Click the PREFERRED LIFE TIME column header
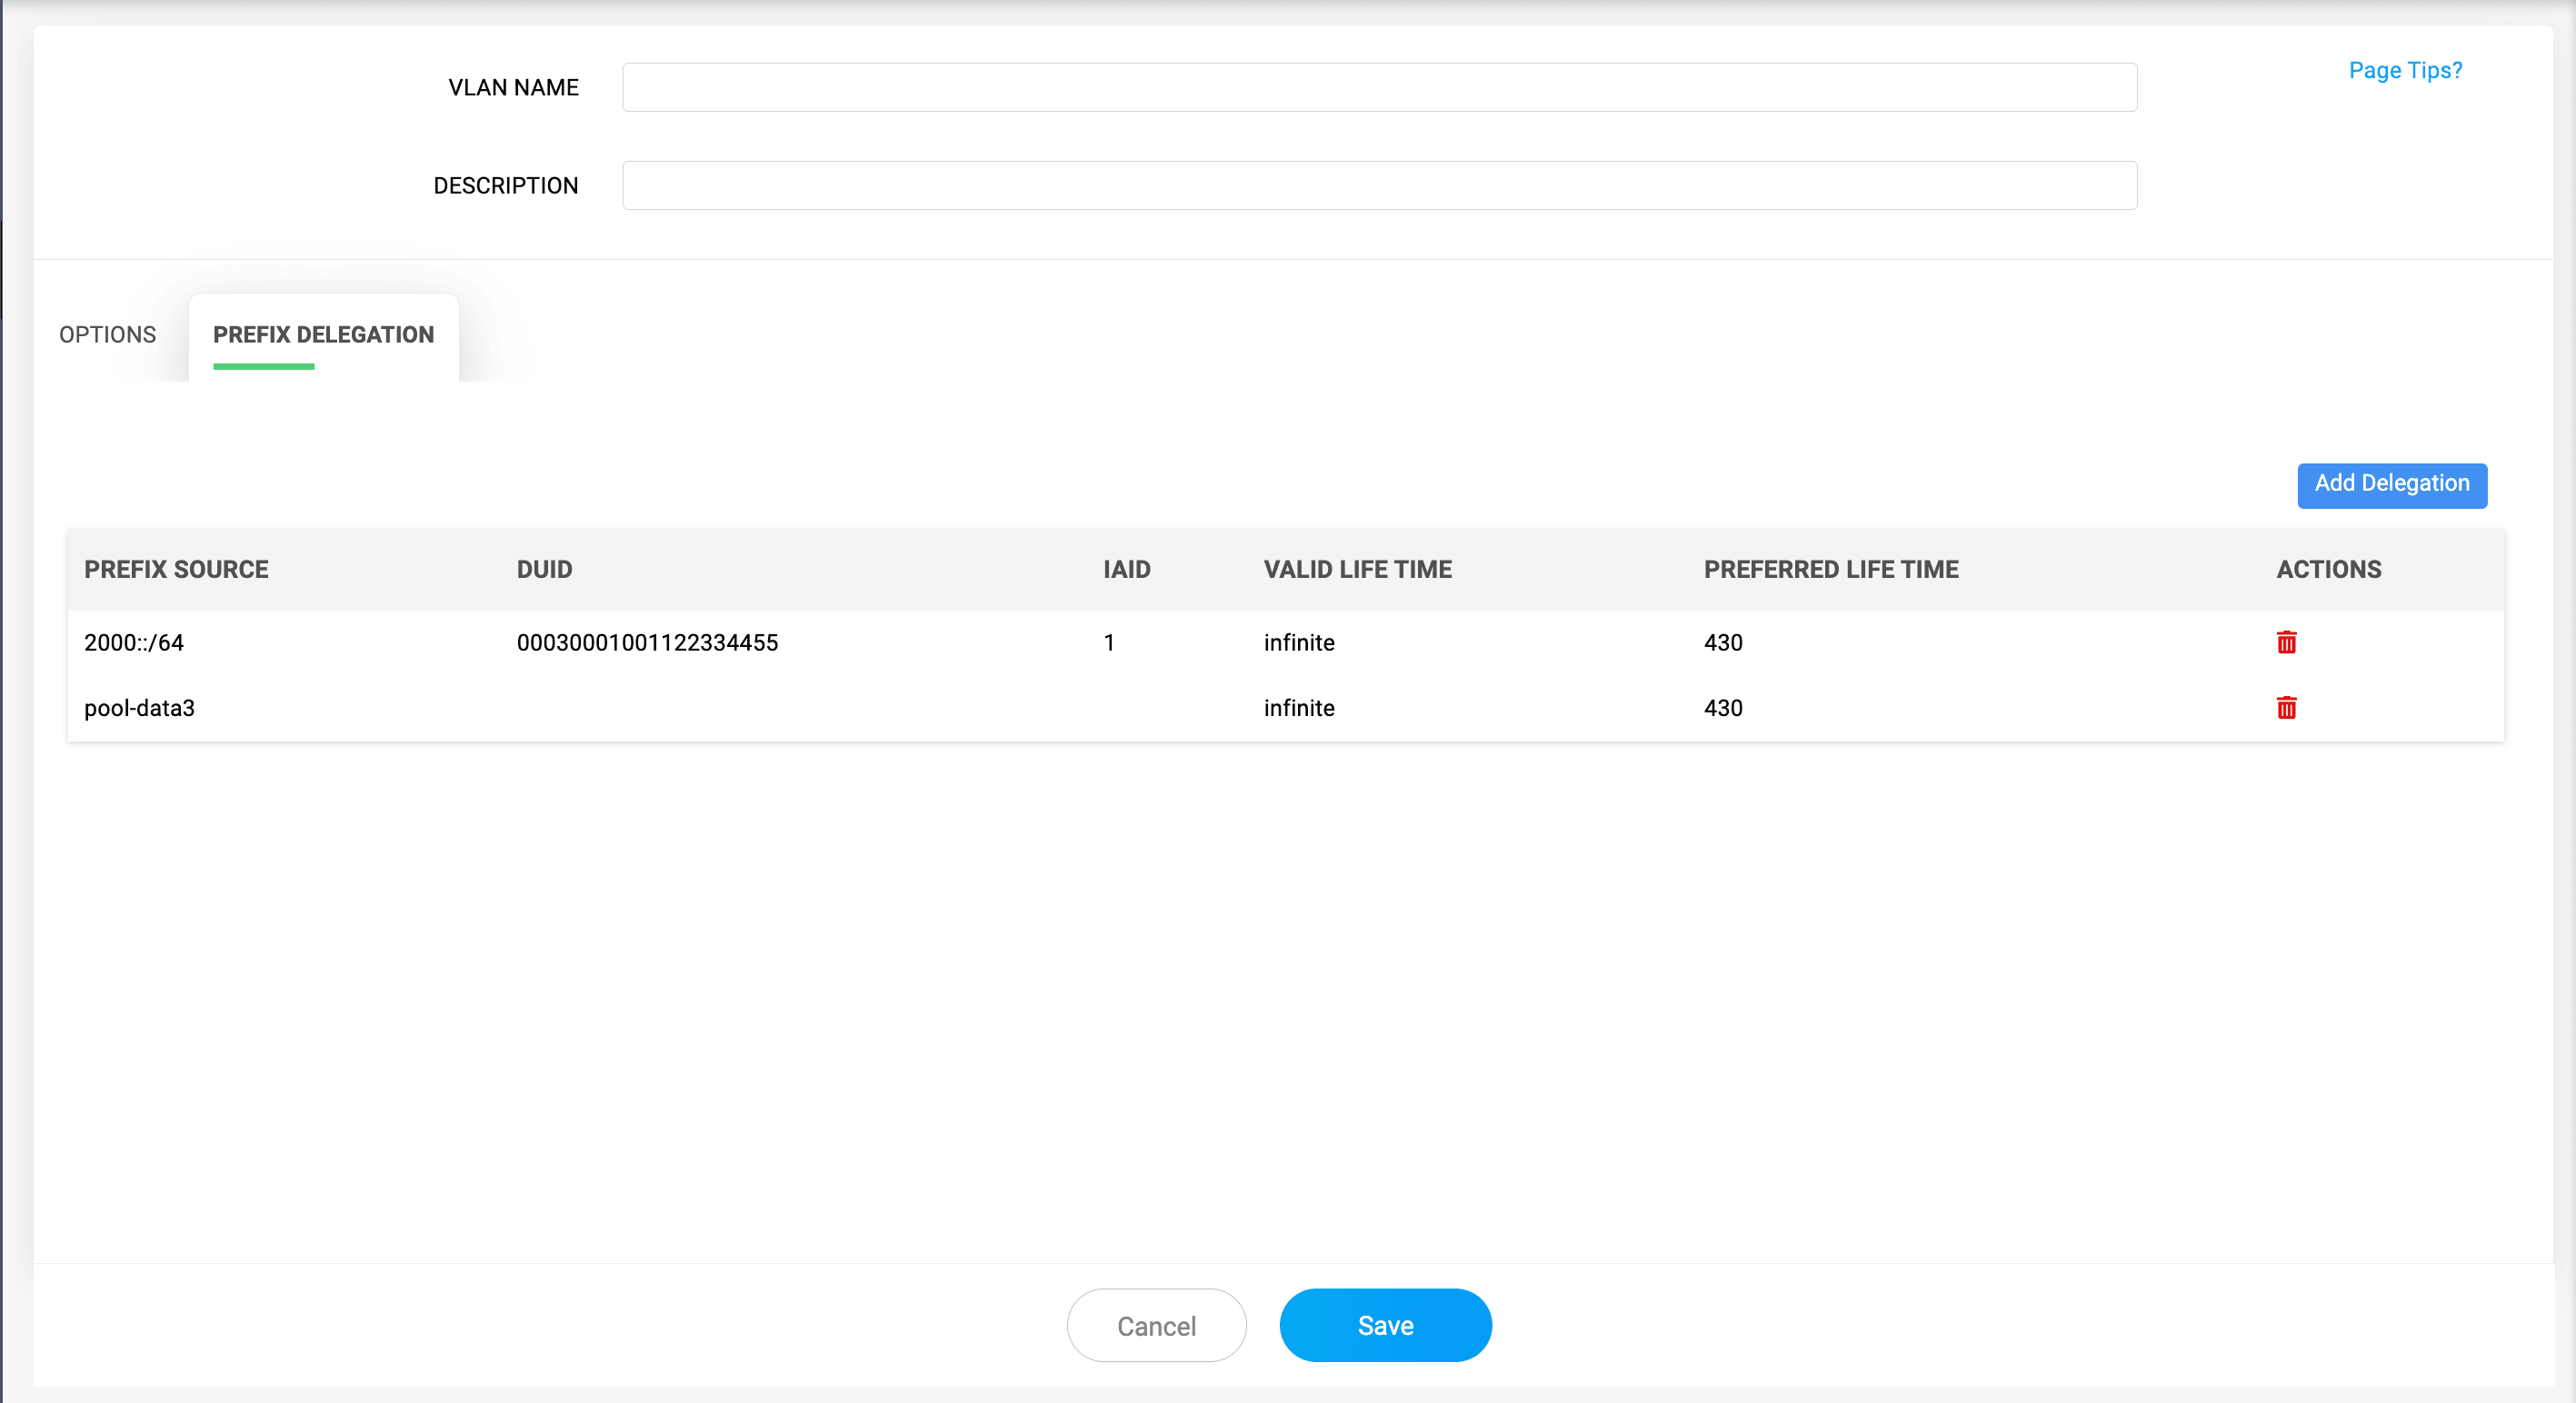The height and width of the screenshot is (1403, 2576). (1831, 569)
